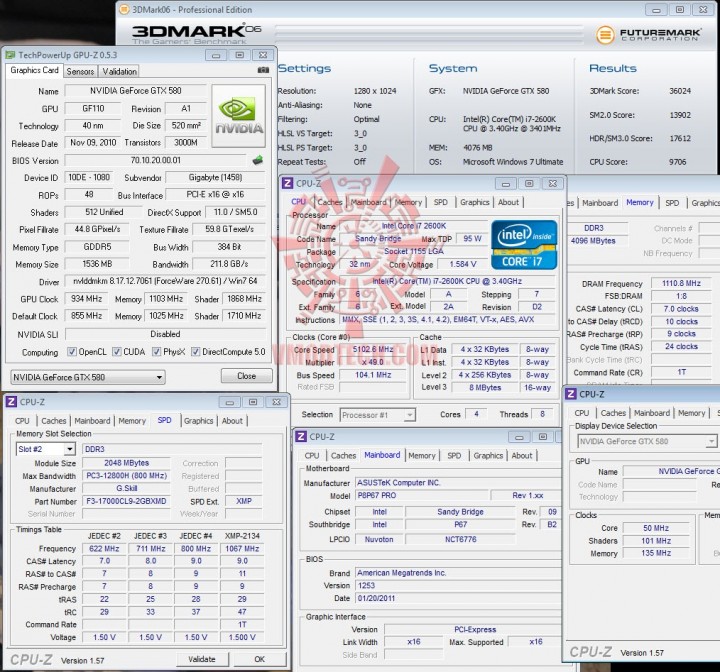Click the GPU Name field in GPU-Z
720x672 pixels.
(x=136, y=91)
